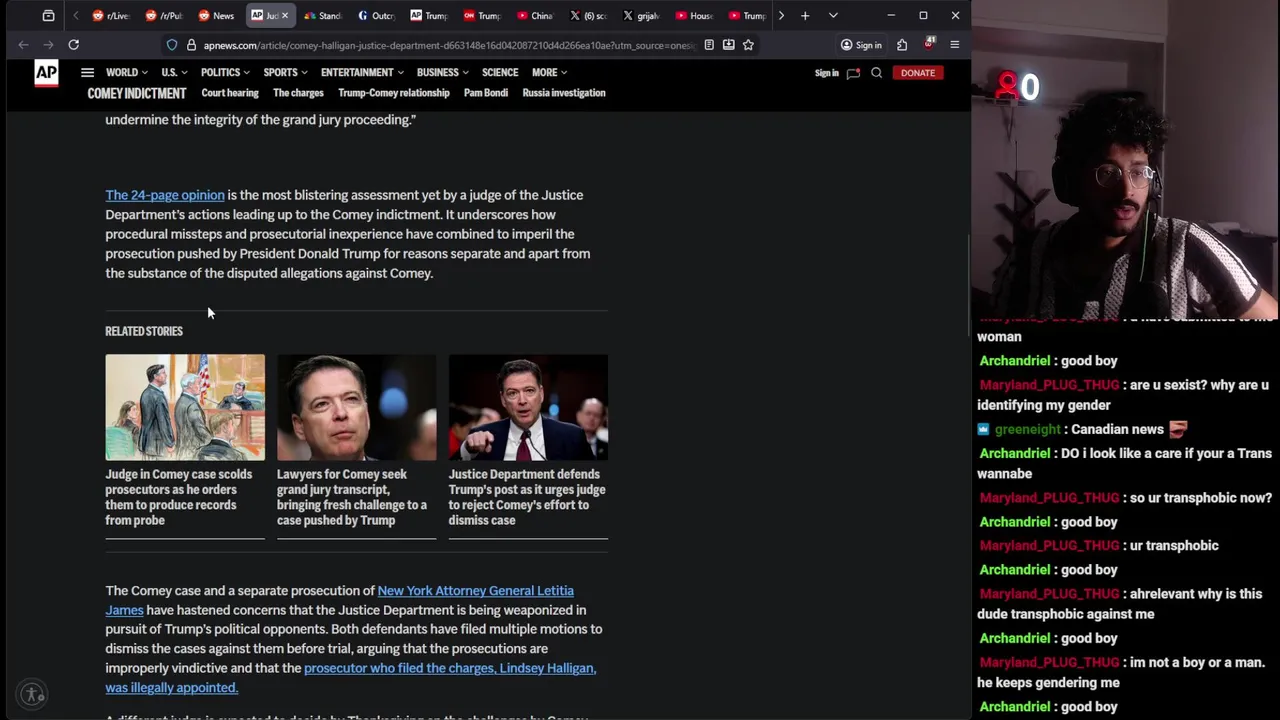Follow the Lindsey Halligan illegally appointed link
This screenshot has width=1280, height=720.
(x=350, y=677)
